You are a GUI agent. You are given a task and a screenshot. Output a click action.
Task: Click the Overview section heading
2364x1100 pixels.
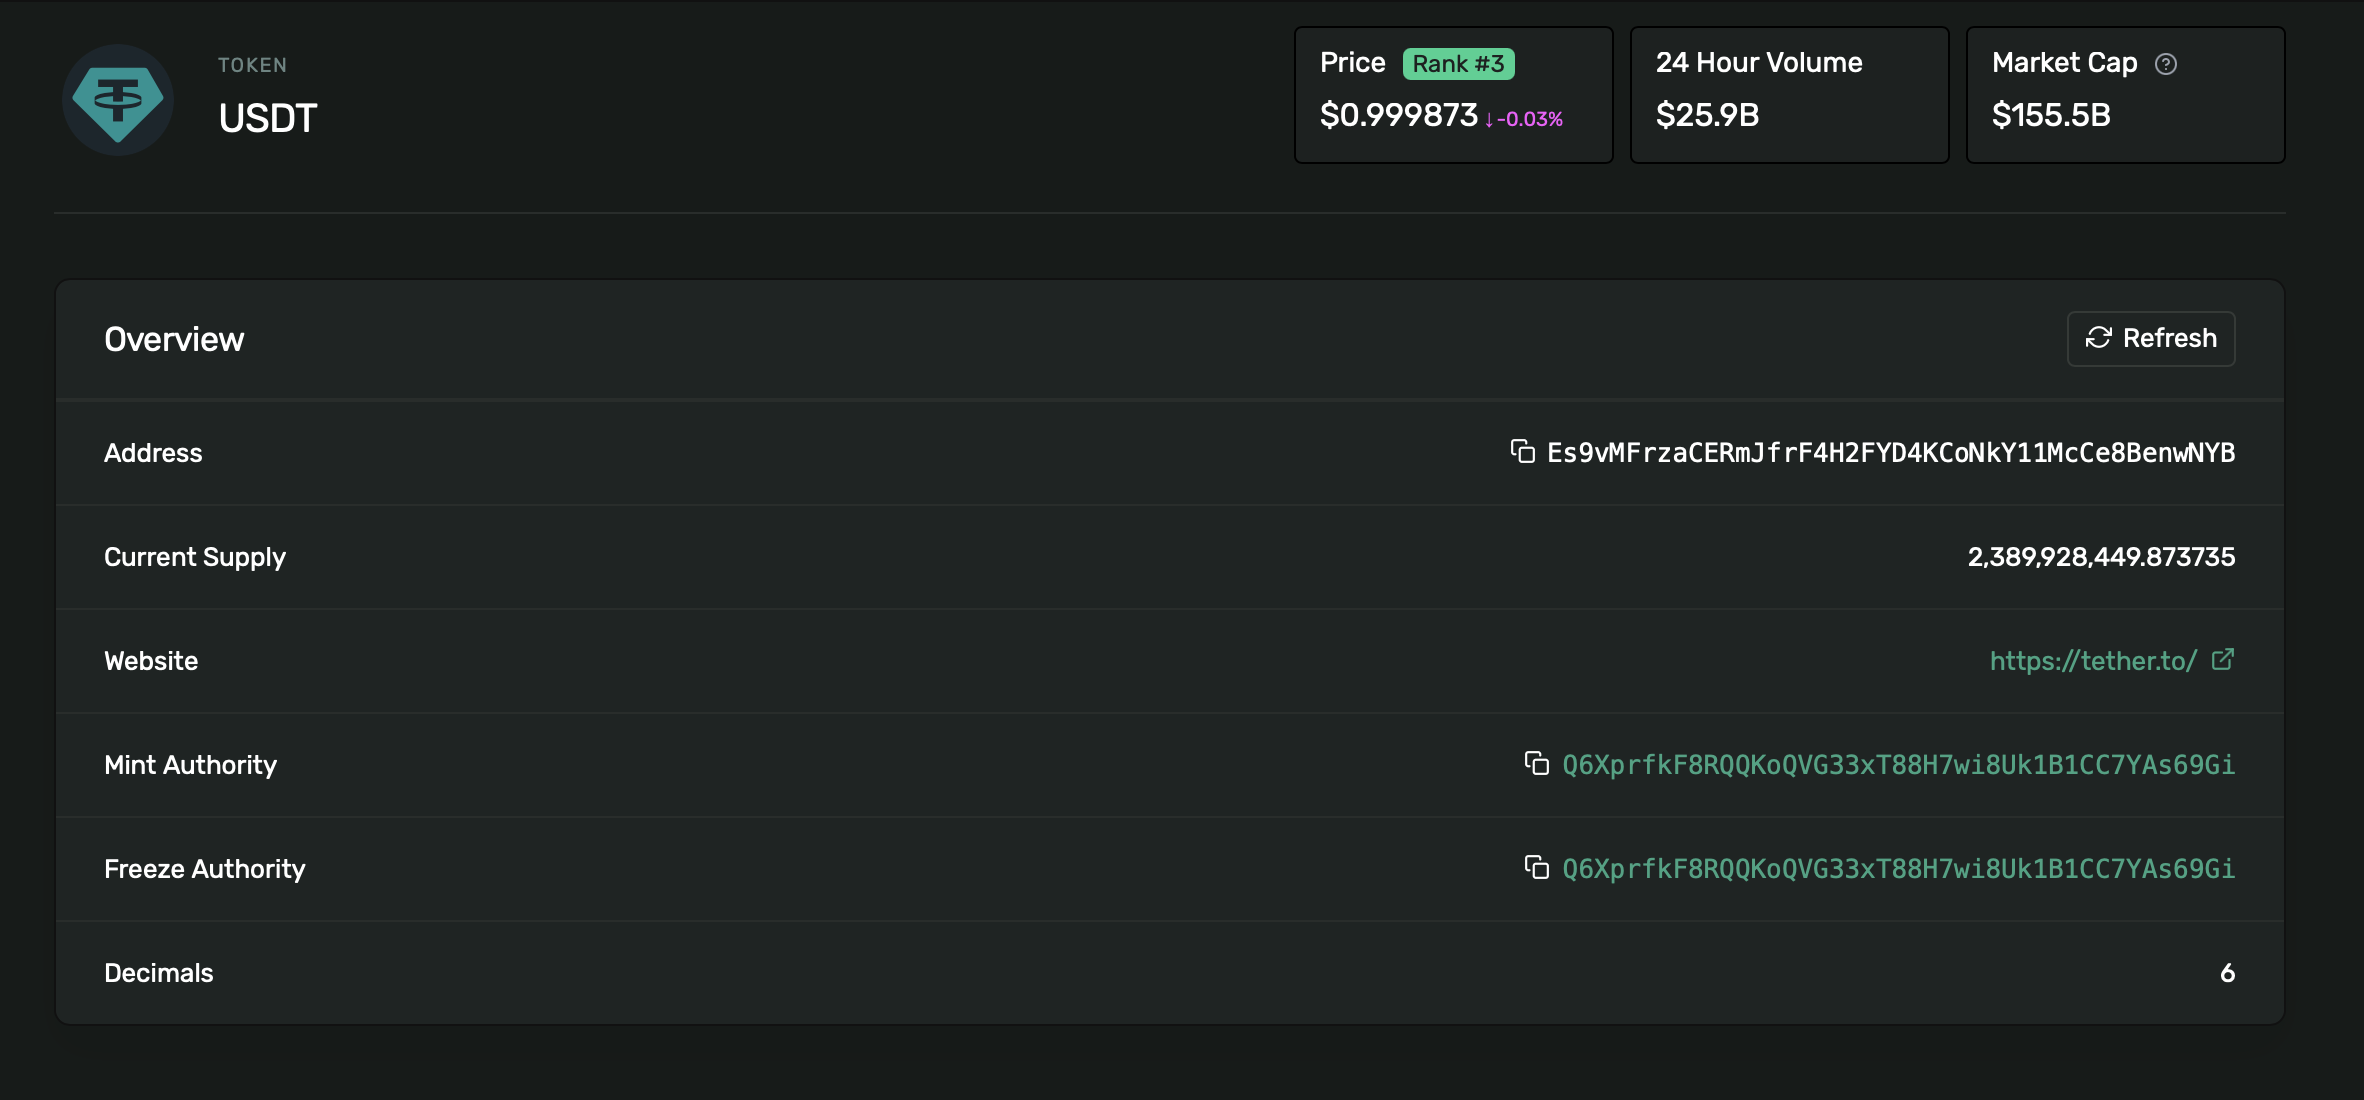173,338
